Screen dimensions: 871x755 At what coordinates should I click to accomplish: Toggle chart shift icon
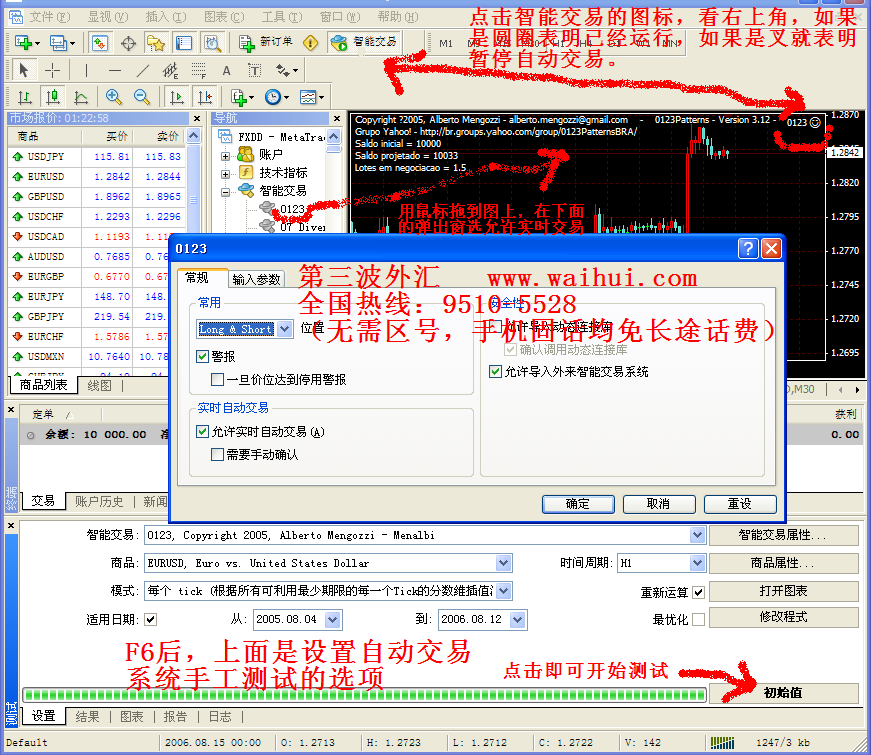coord(205,98)
